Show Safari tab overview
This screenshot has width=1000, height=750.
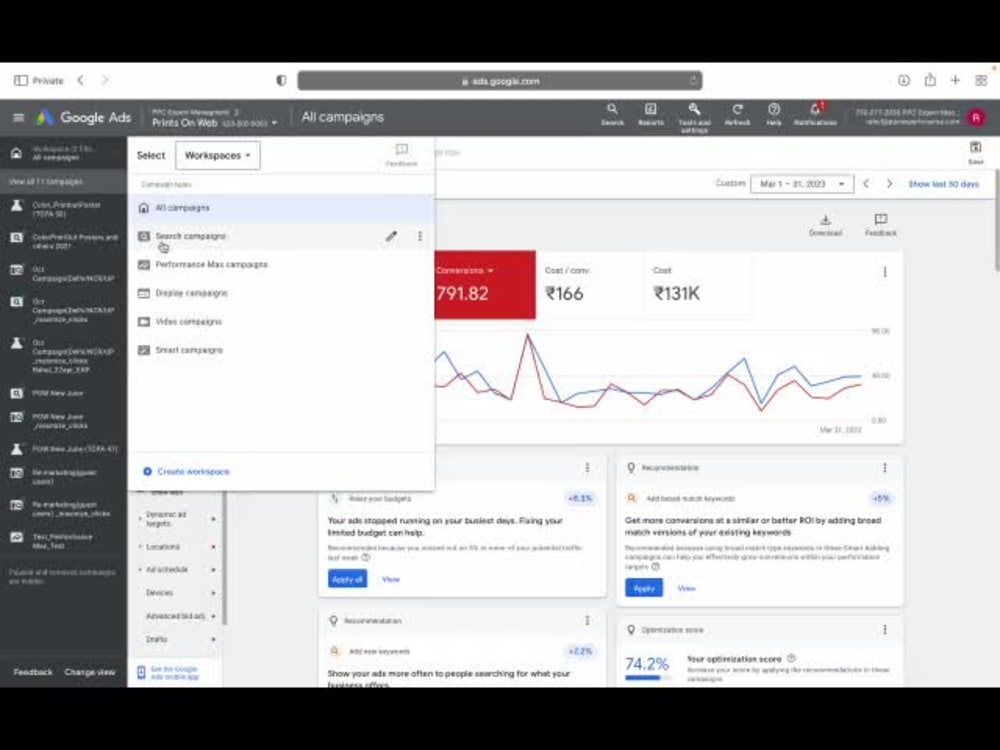click(x=981, y=80)
